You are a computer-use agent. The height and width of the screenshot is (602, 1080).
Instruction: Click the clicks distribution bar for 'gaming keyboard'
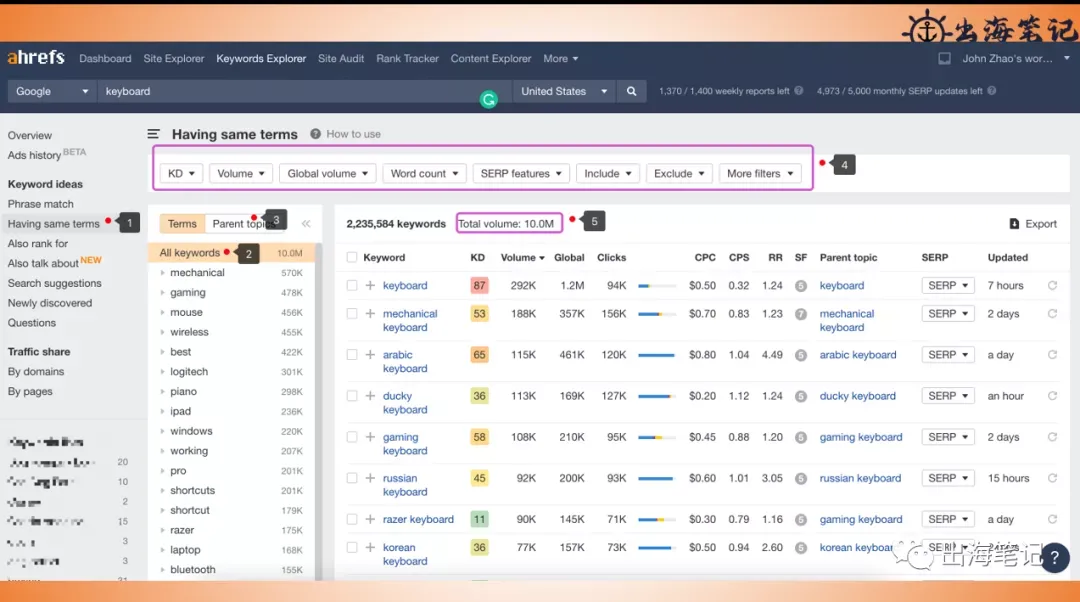[x=656, y=437]
